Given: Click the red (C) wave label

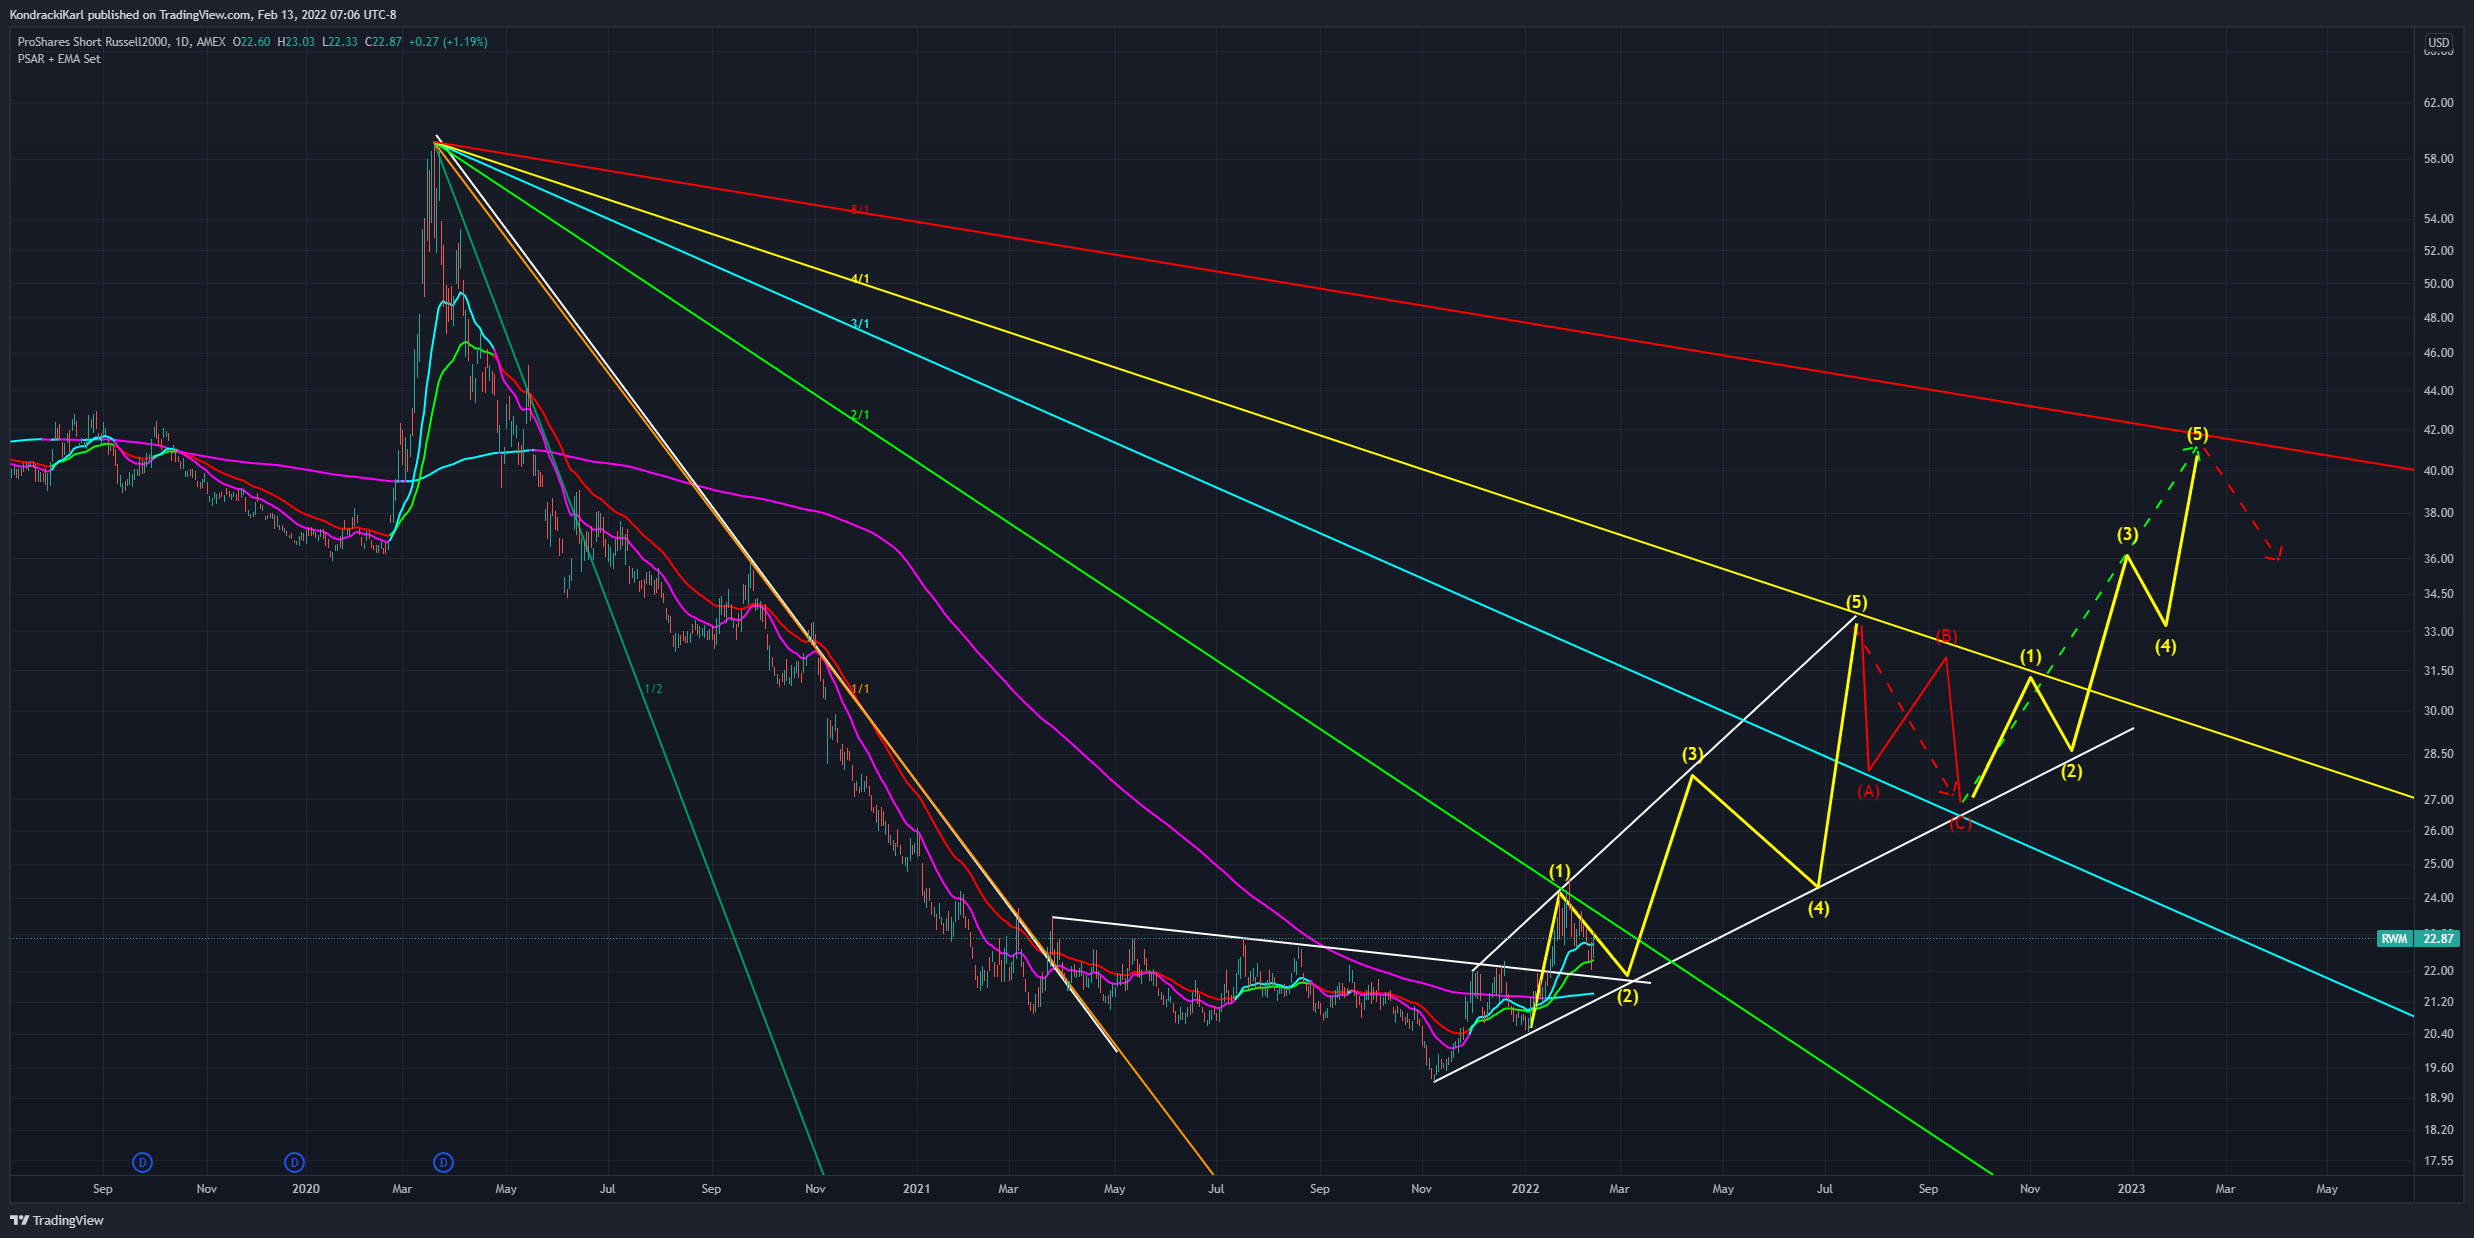Looking at the screenshot, I should click(x=1960, y=824).
